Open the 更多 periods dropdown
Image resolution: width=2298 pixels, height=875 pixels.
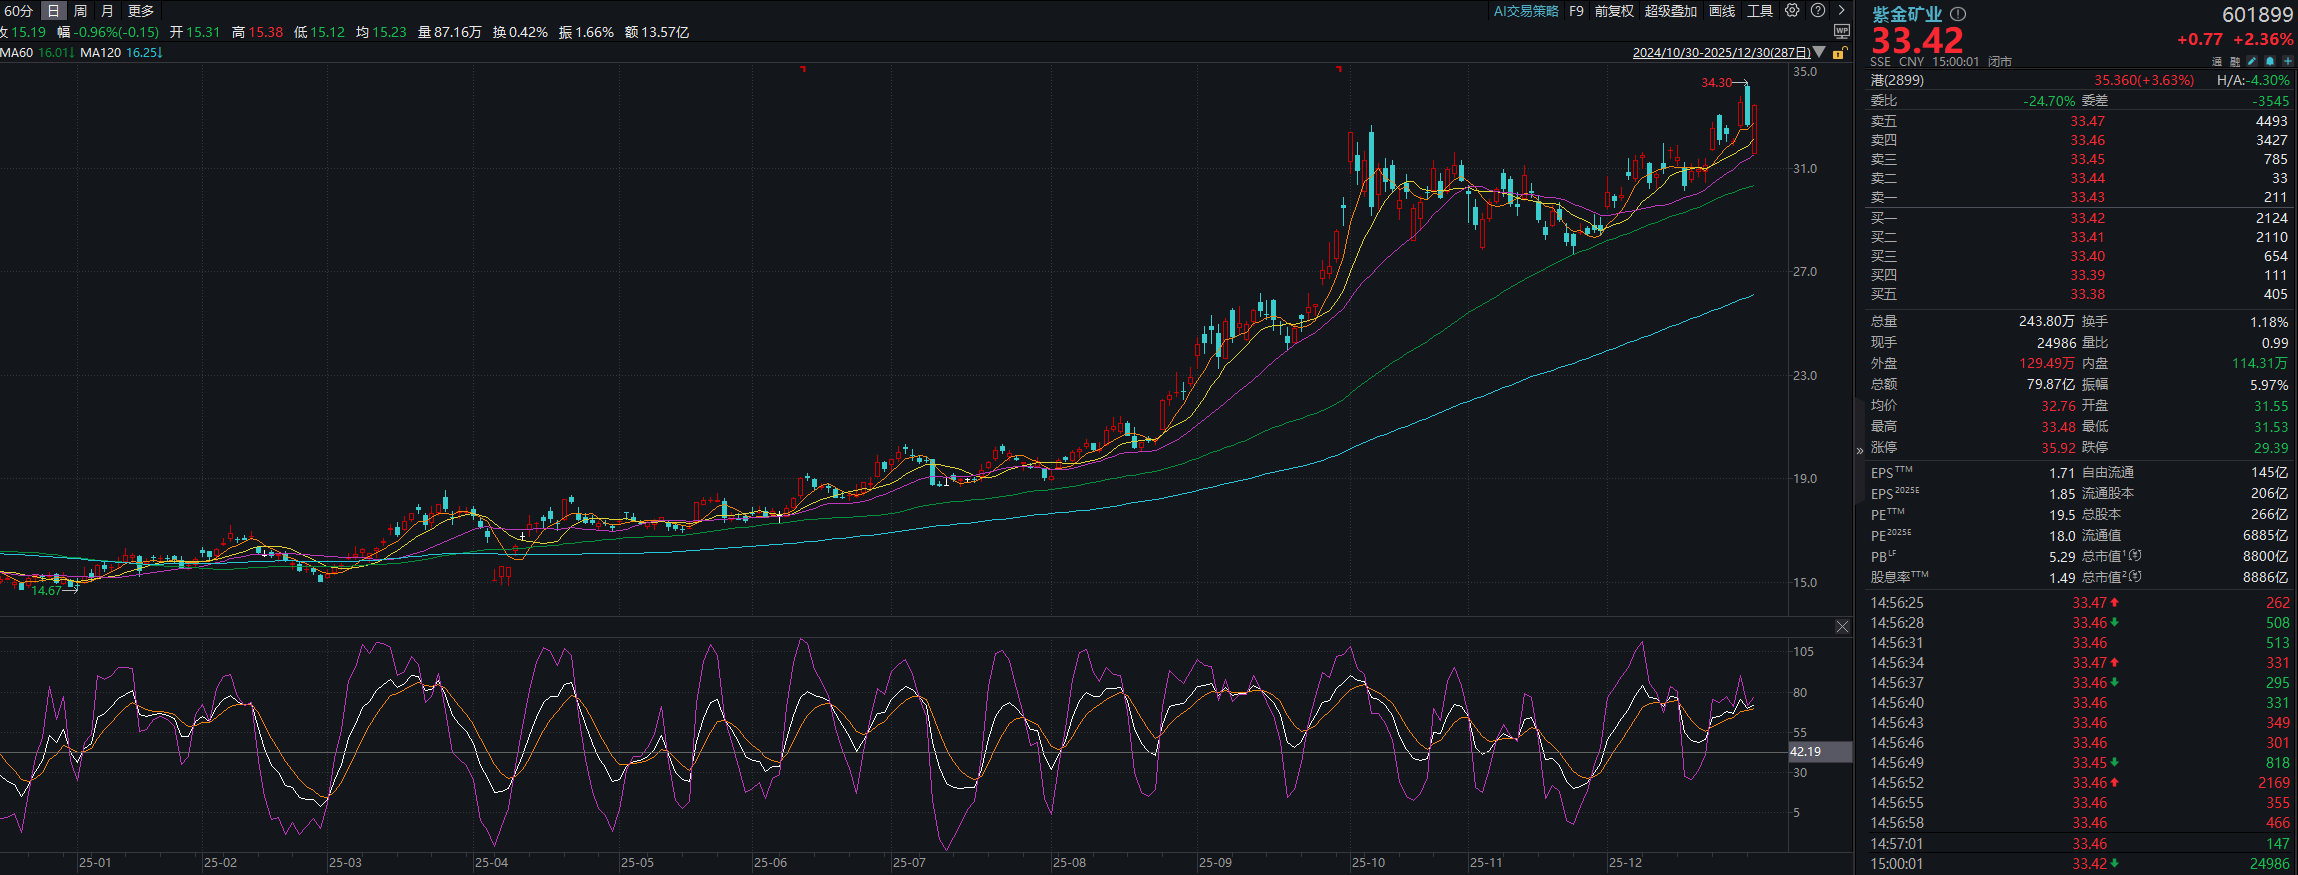point(141,11)
